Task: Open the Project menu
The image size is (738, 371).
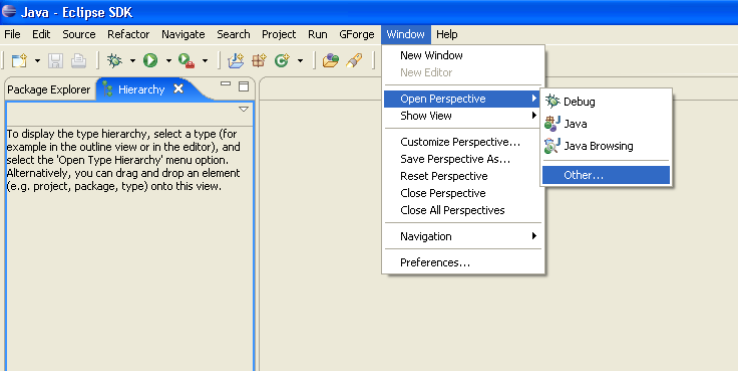Action: pos(279,34)
